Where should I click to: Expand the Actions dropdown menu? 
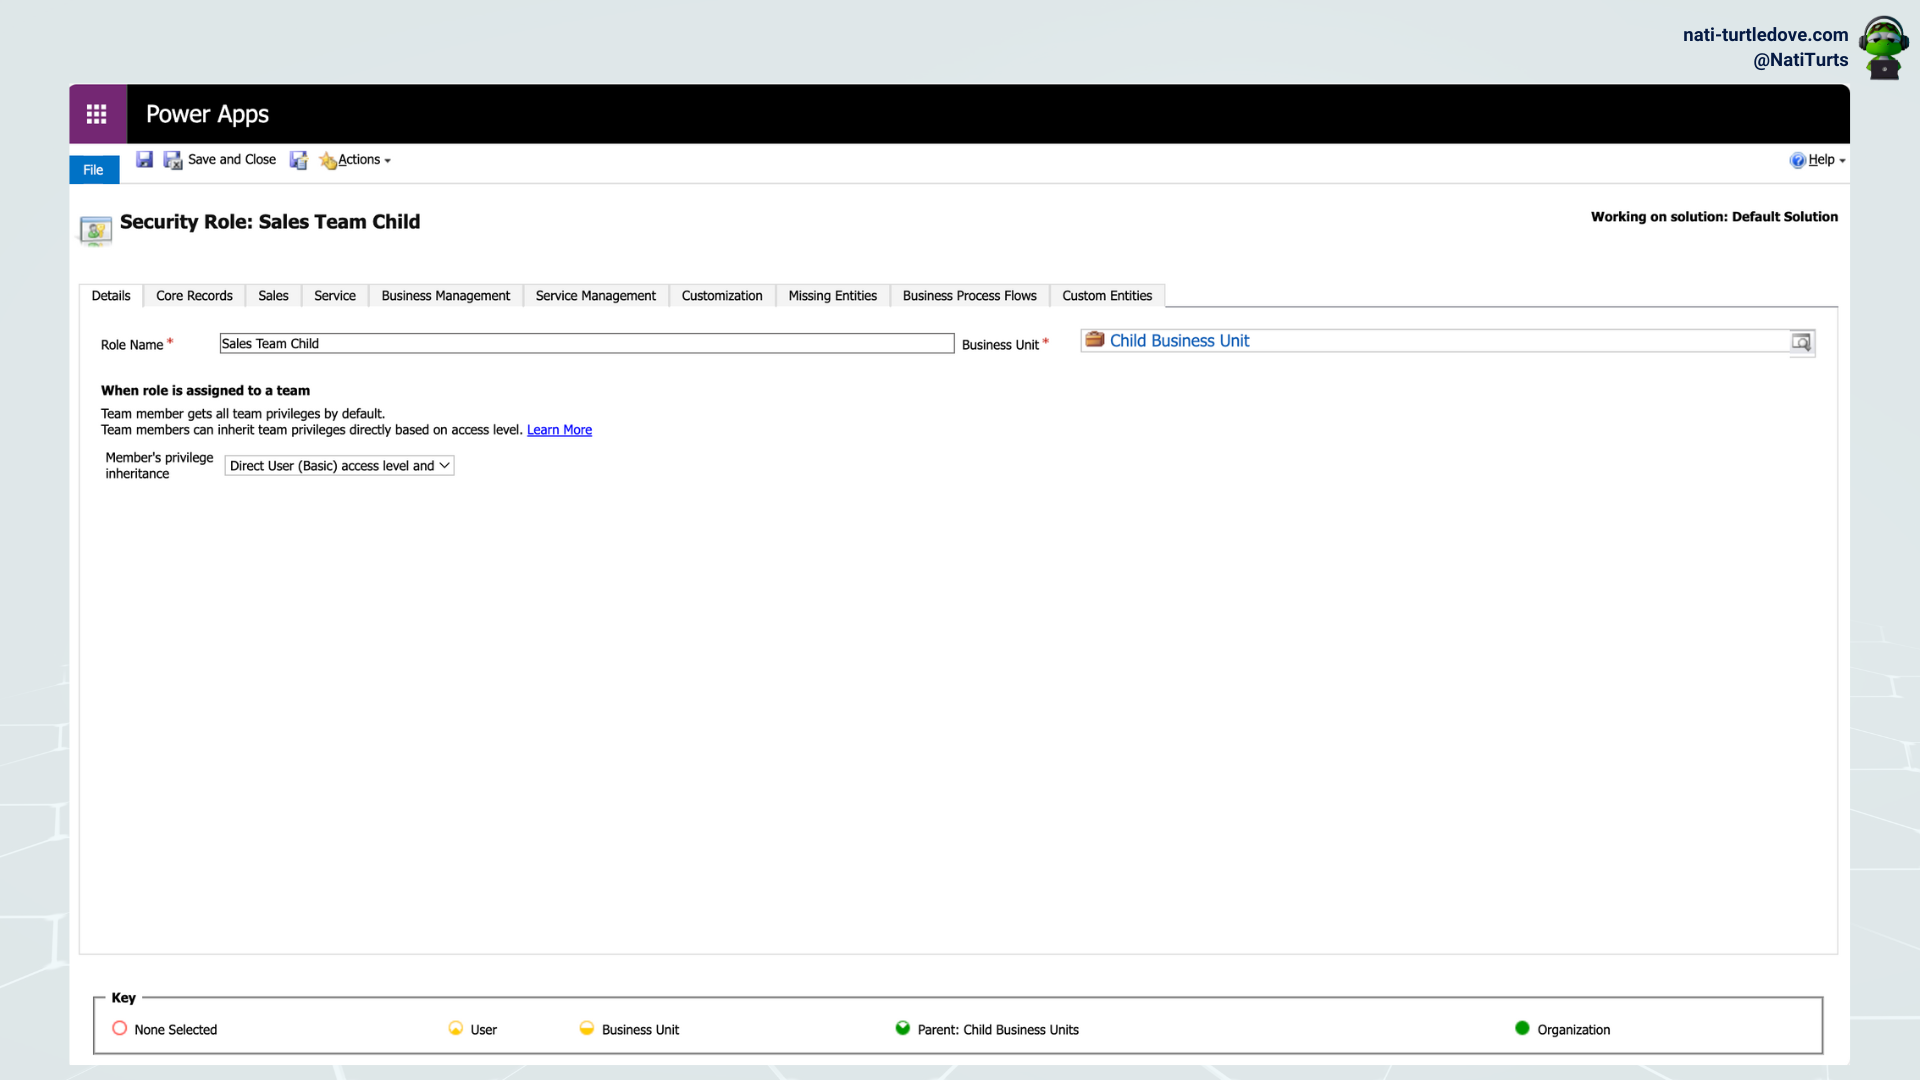point(355,160)
